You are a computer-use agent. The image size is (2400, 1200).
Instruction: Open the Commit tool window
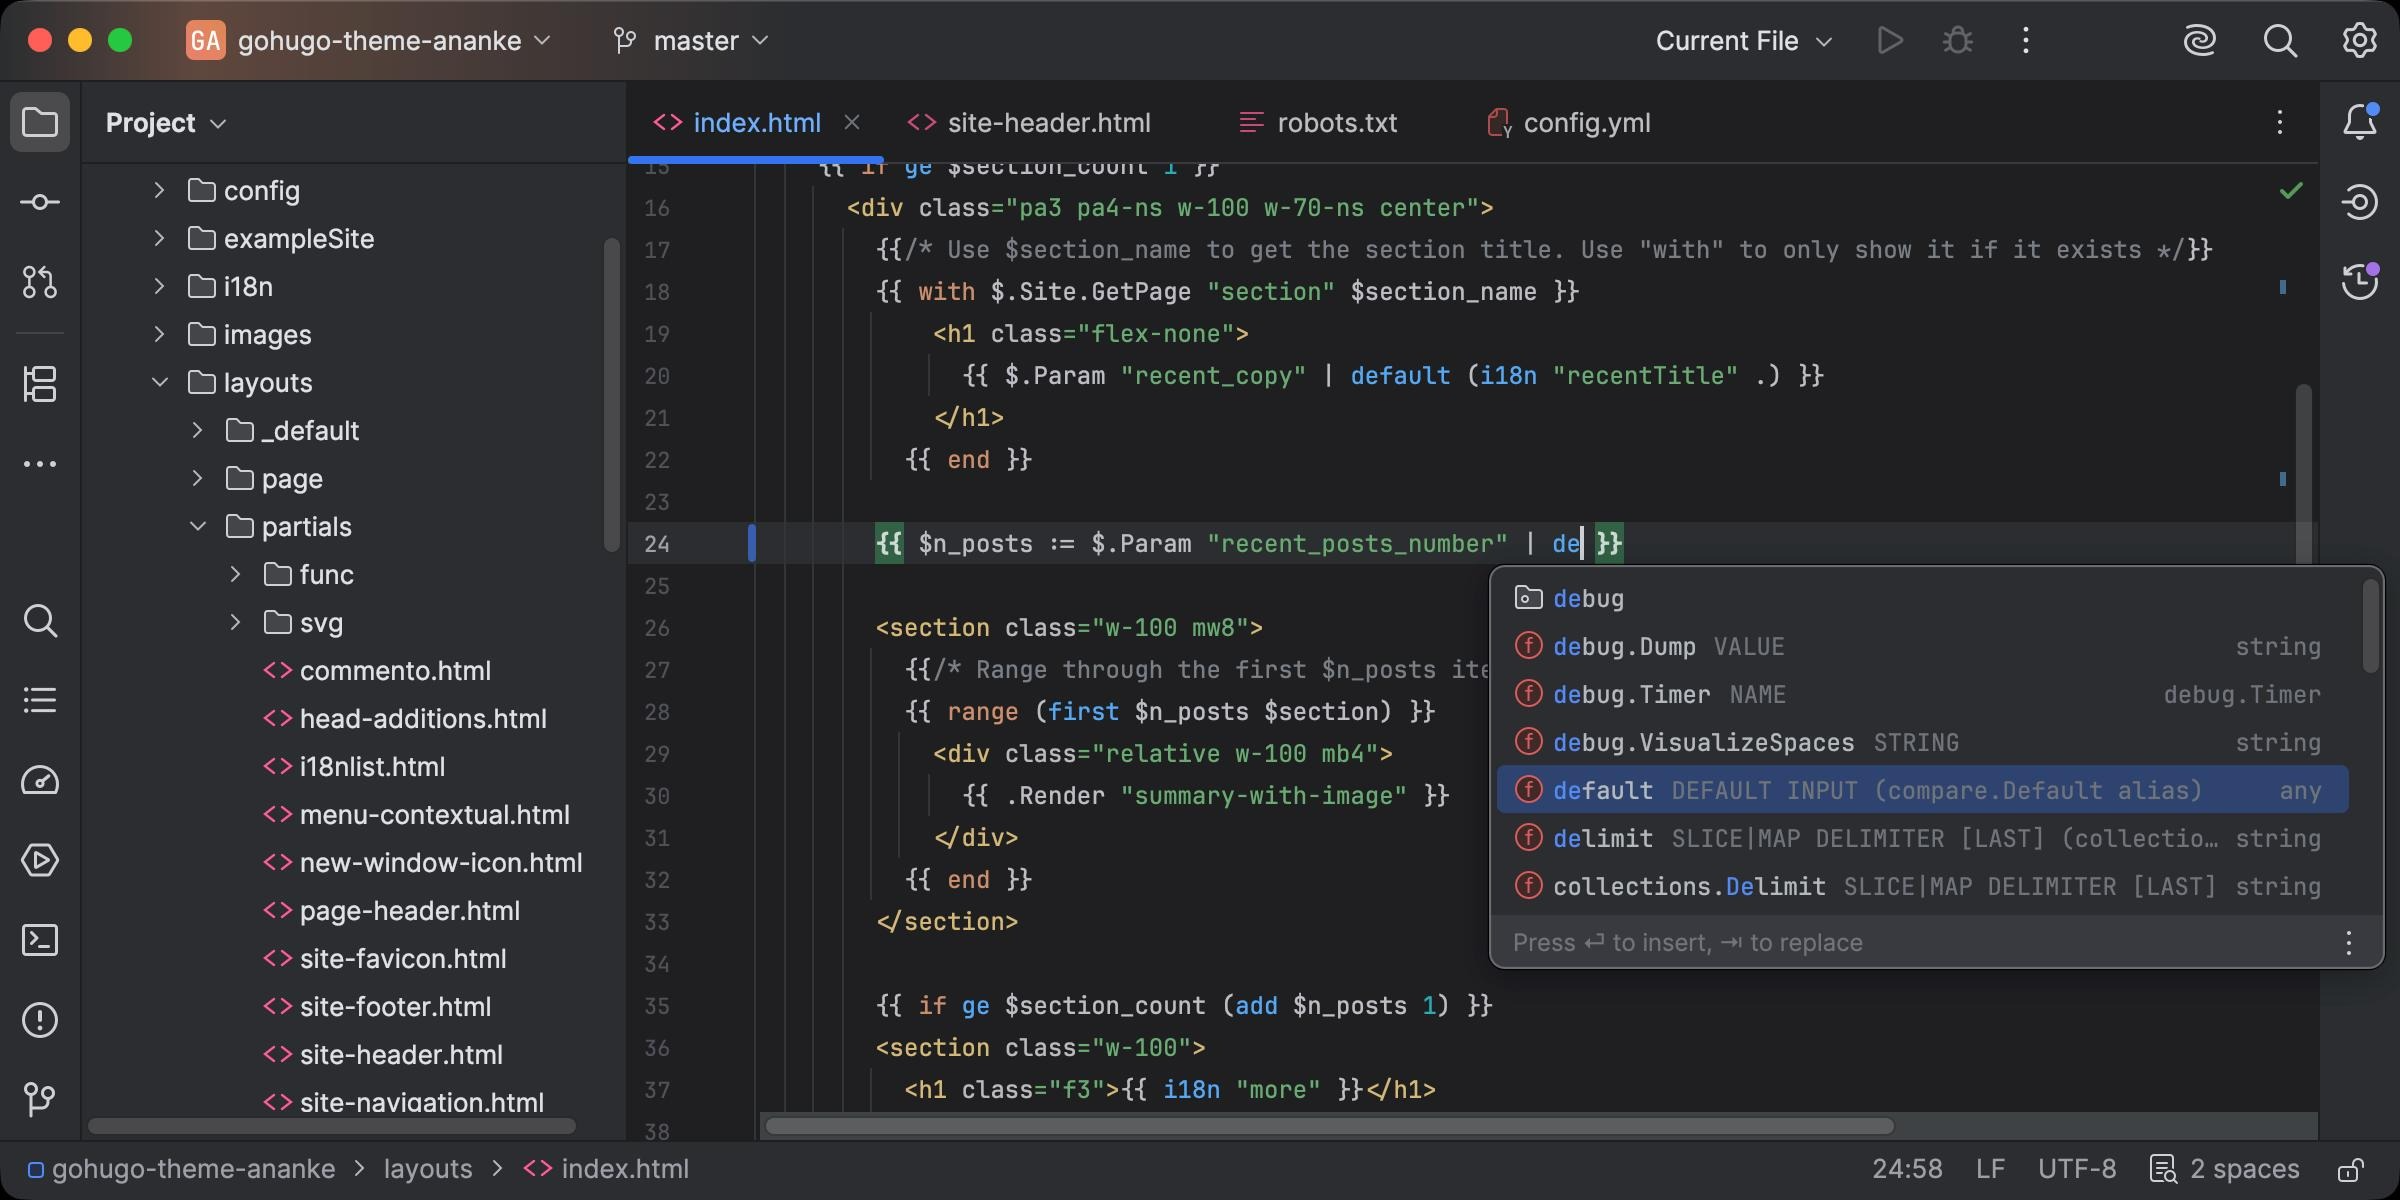(40, 201)
